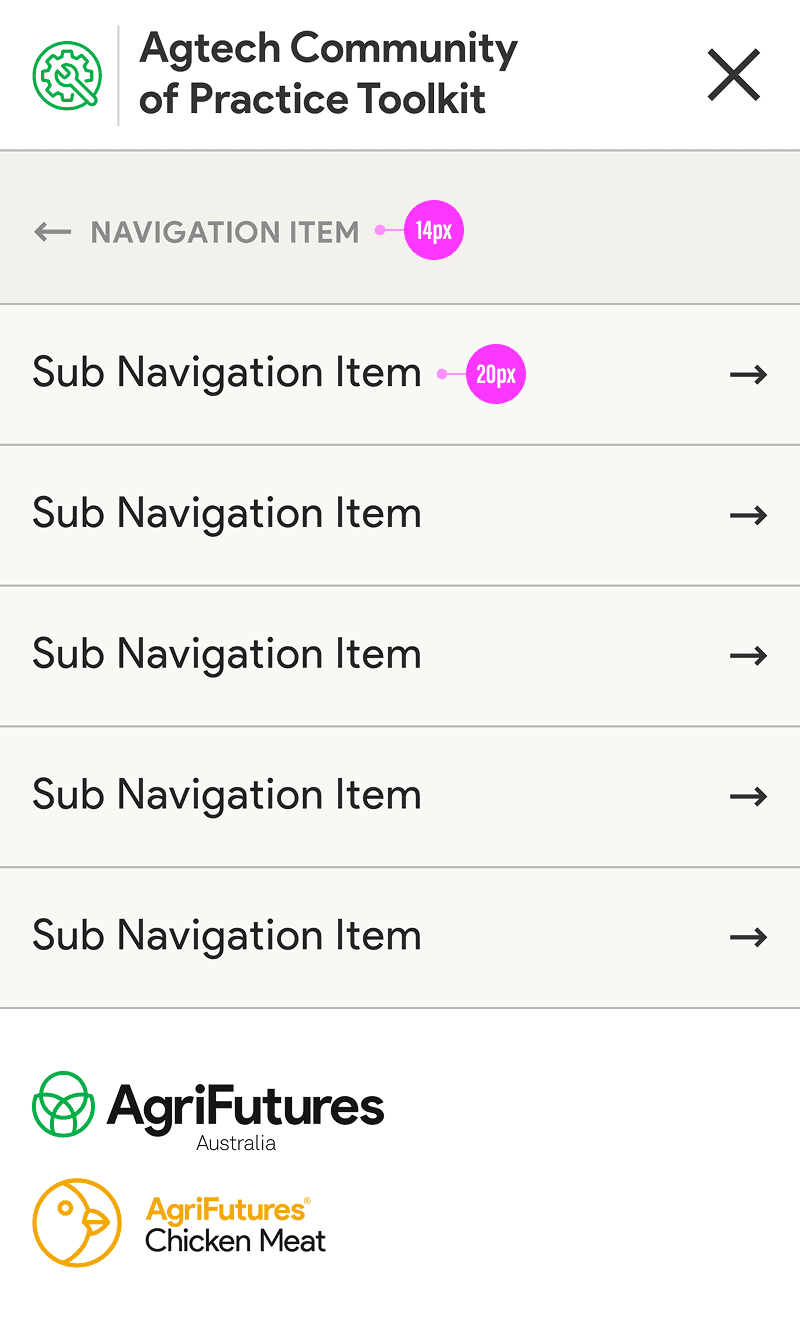Select the second Sub Navigation Item

[227, 514]
